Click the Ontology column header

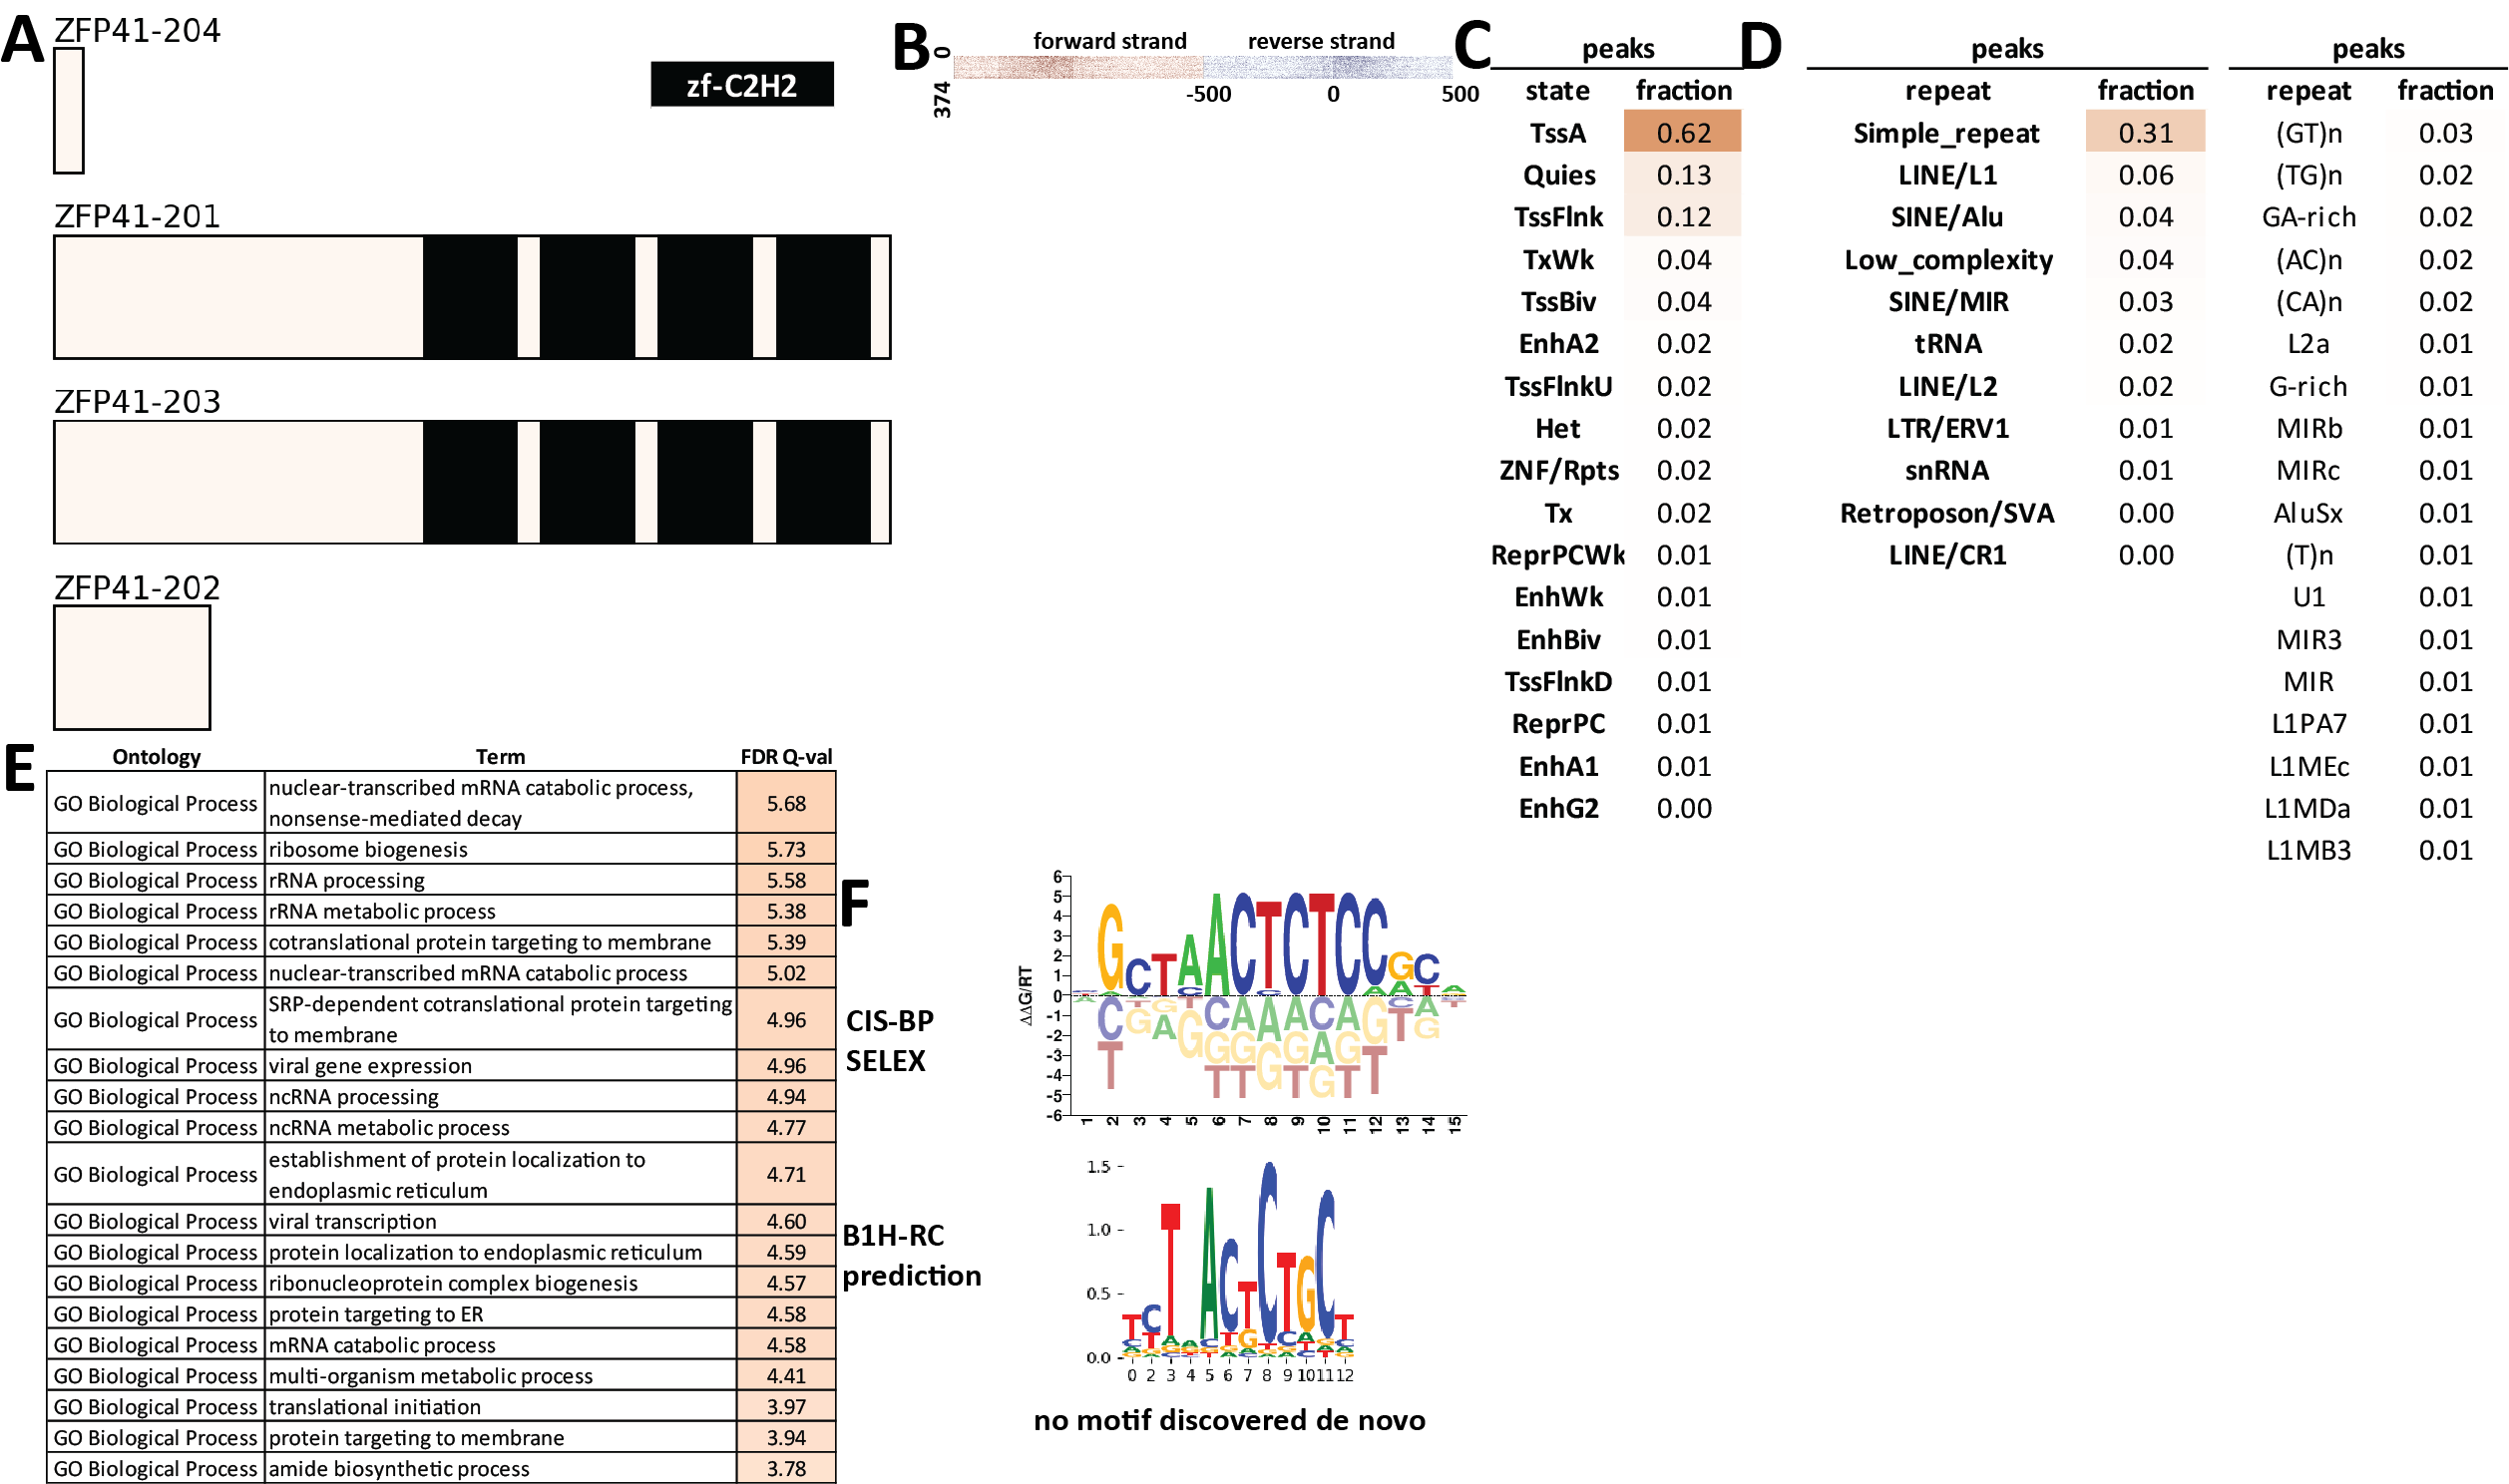coord(156,756)
